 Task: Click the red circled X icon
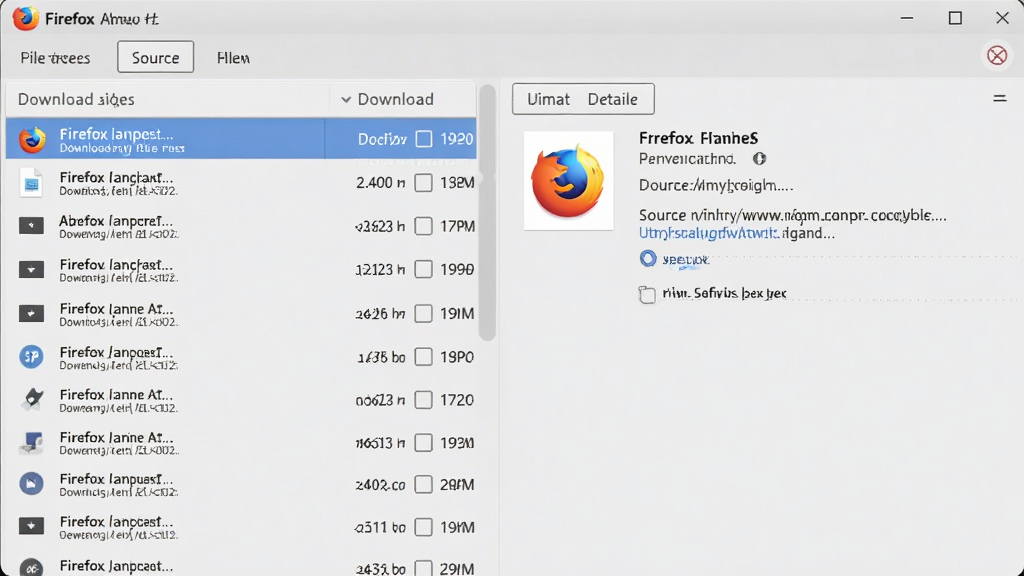[x=997, y=56]
